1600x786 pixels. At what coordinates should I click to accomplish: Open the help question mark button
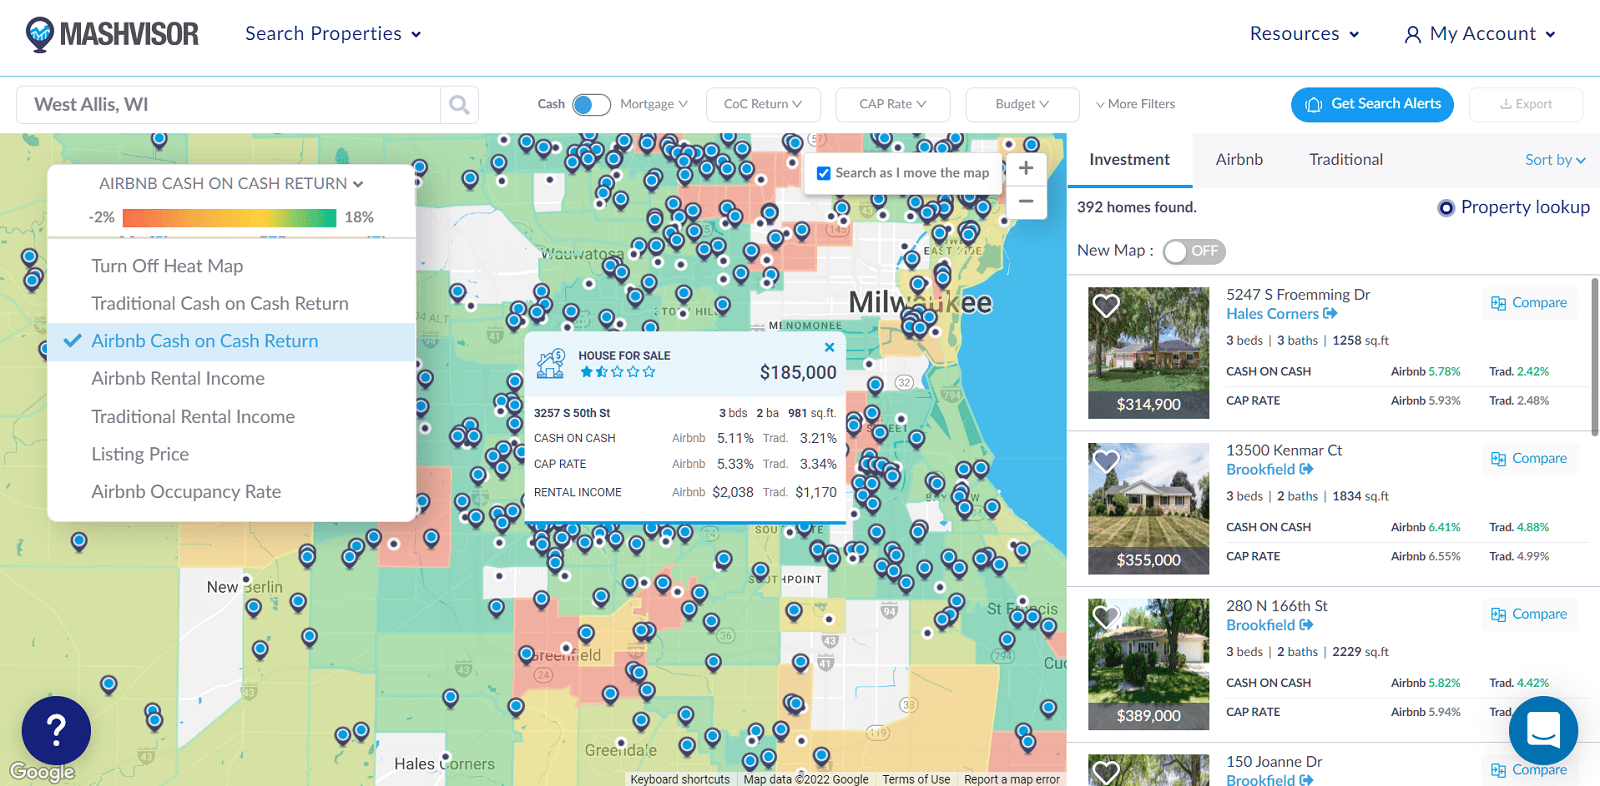(56, 731)
